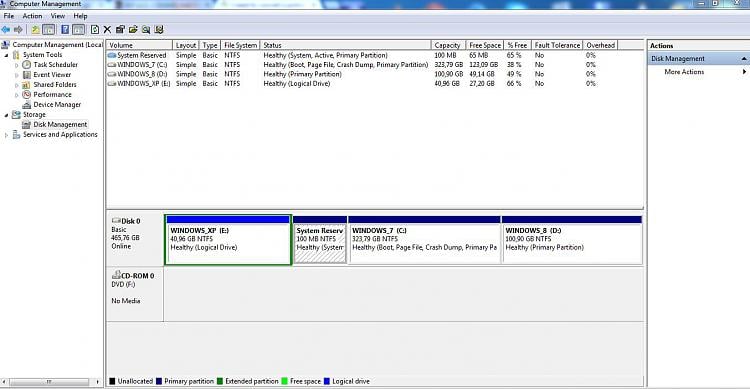Click the tree pane scrollbar right arrow

point(98,382)
